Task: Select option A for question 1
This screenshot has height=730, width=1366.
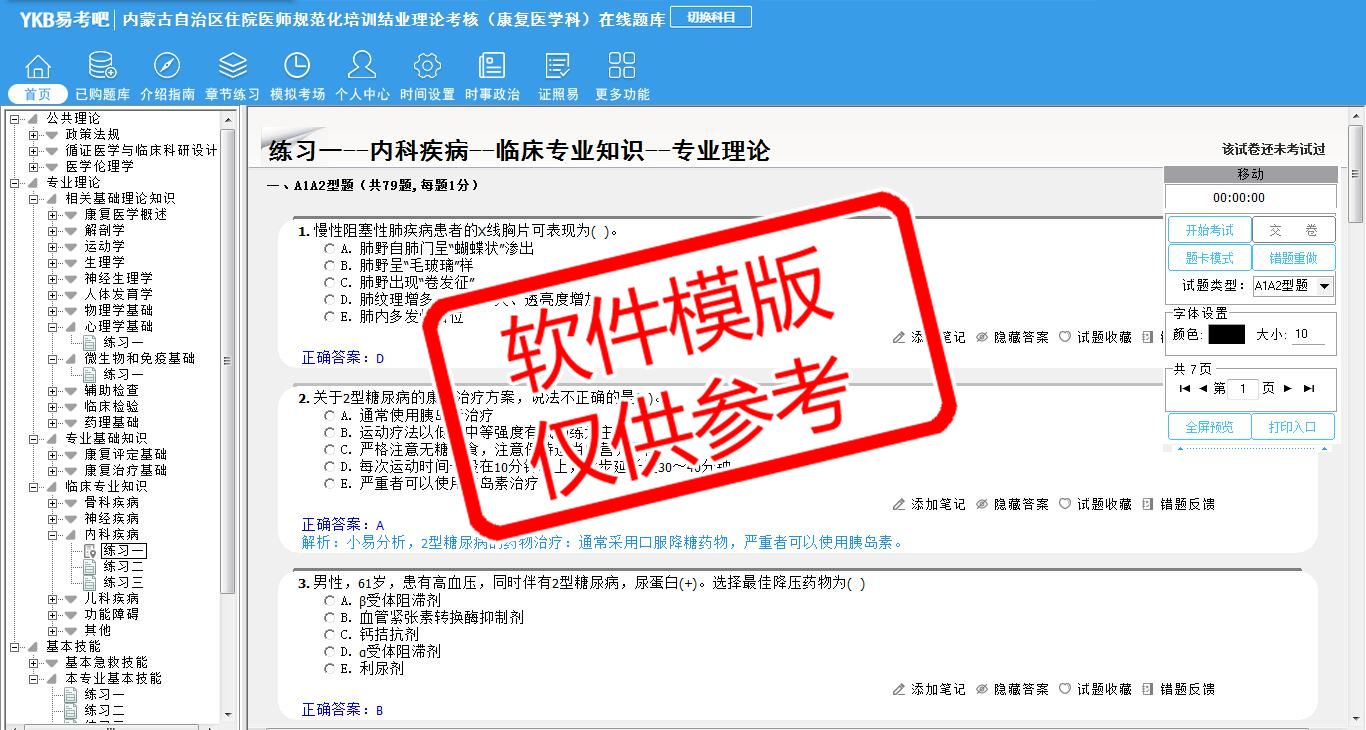Action: [330, 249]
